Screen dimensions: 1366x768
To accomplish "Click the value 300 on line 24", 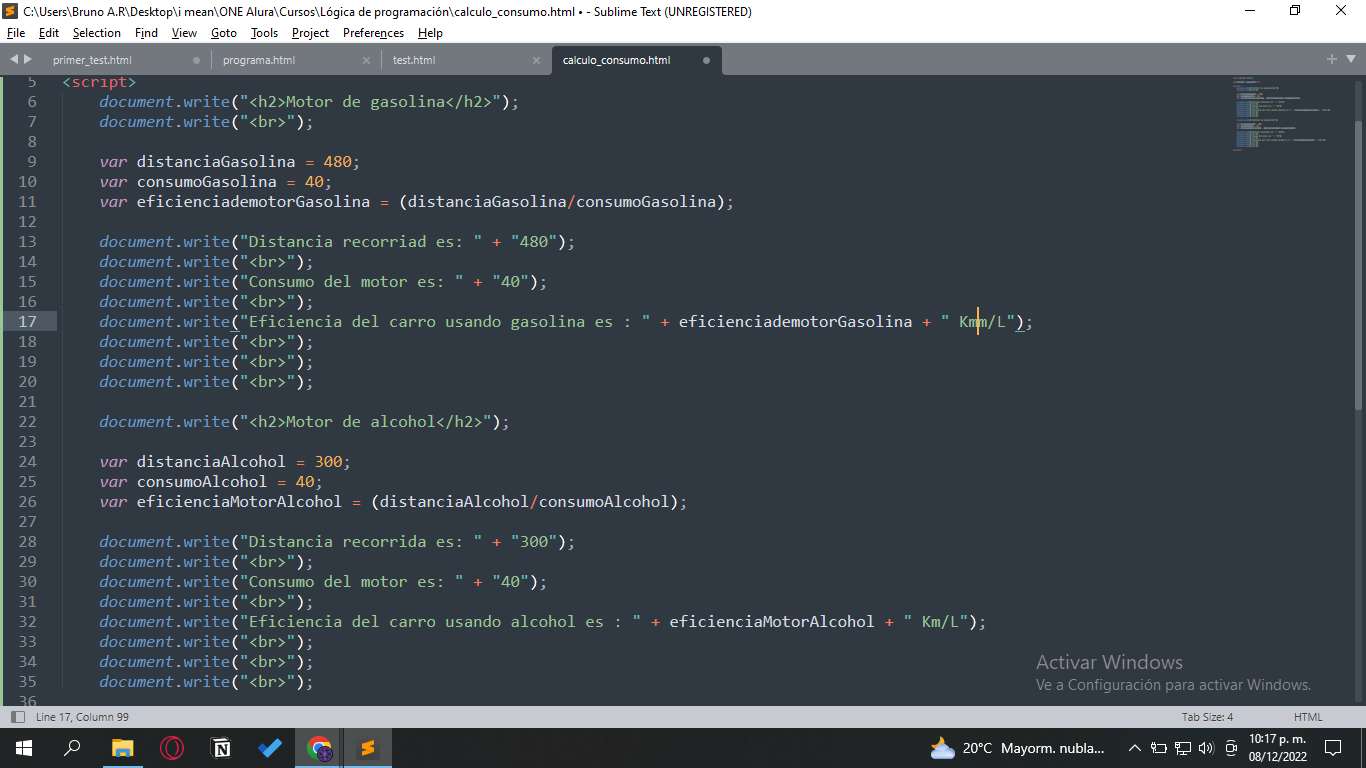I will pos(328,461).
